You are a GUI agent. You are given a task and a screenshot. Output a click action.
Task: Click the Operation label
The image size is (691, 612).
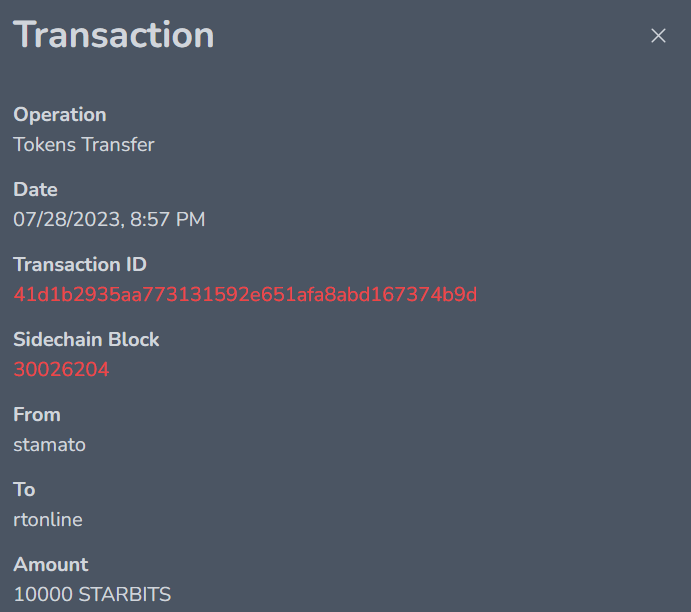(x=59, y=115)
